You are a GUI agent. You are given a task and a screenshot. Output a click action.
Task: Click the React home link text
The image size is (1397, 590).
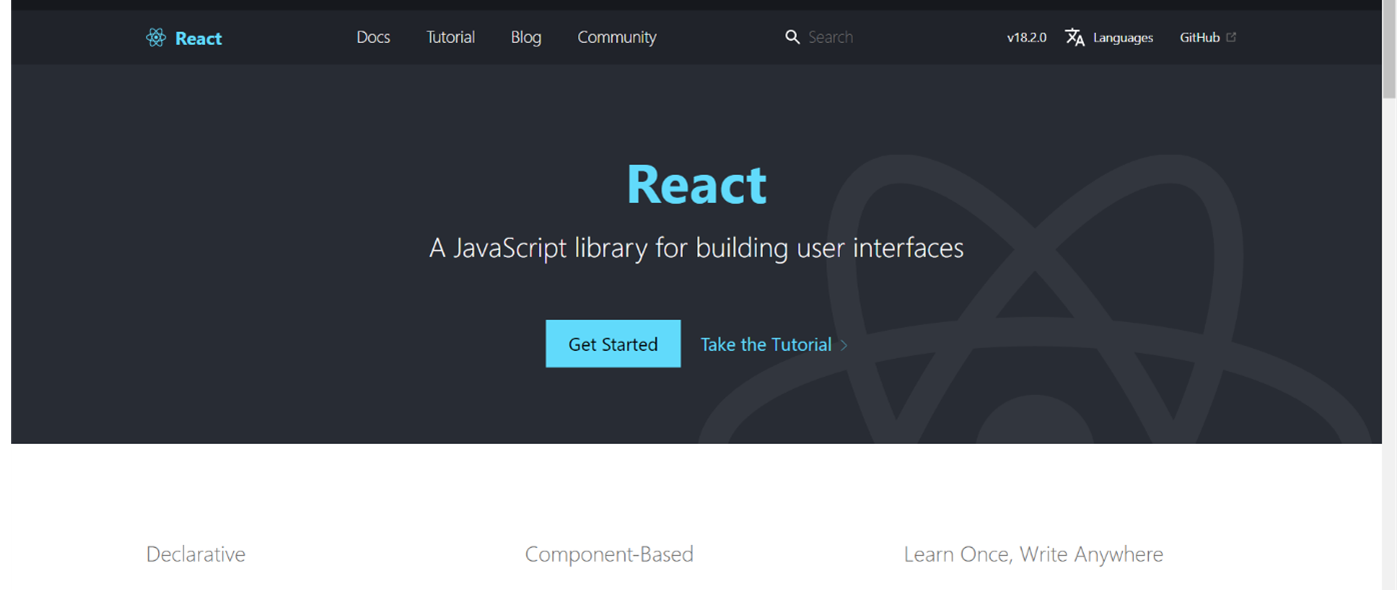198,38
